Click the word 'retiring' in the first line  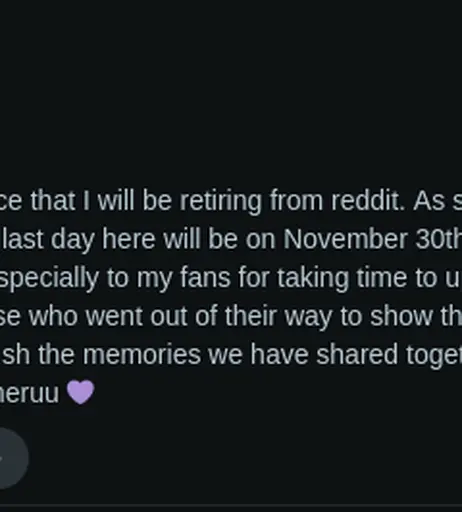point(221,201)
